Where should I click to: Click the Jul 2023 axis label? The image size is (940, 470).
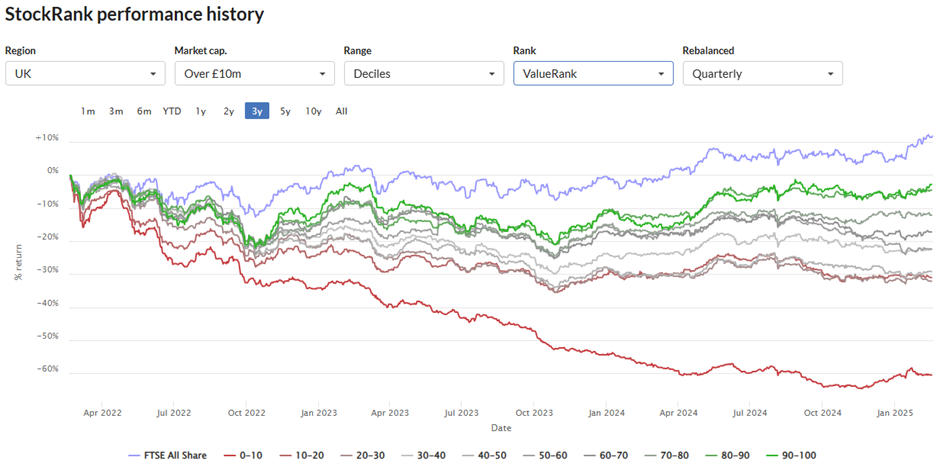coord(462,413)
